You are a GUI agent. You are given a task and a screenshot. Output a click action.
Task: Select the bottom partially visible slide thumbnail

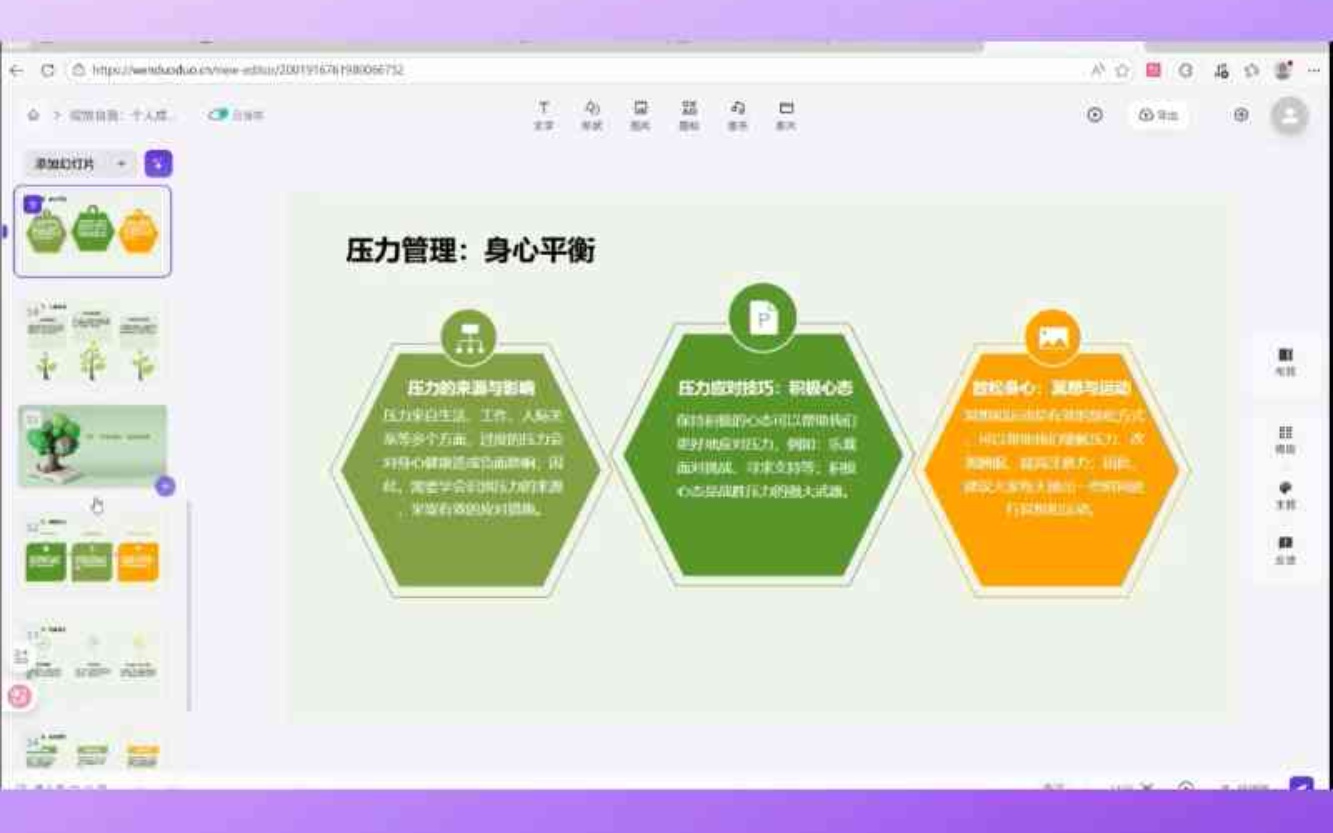(92, 749)
